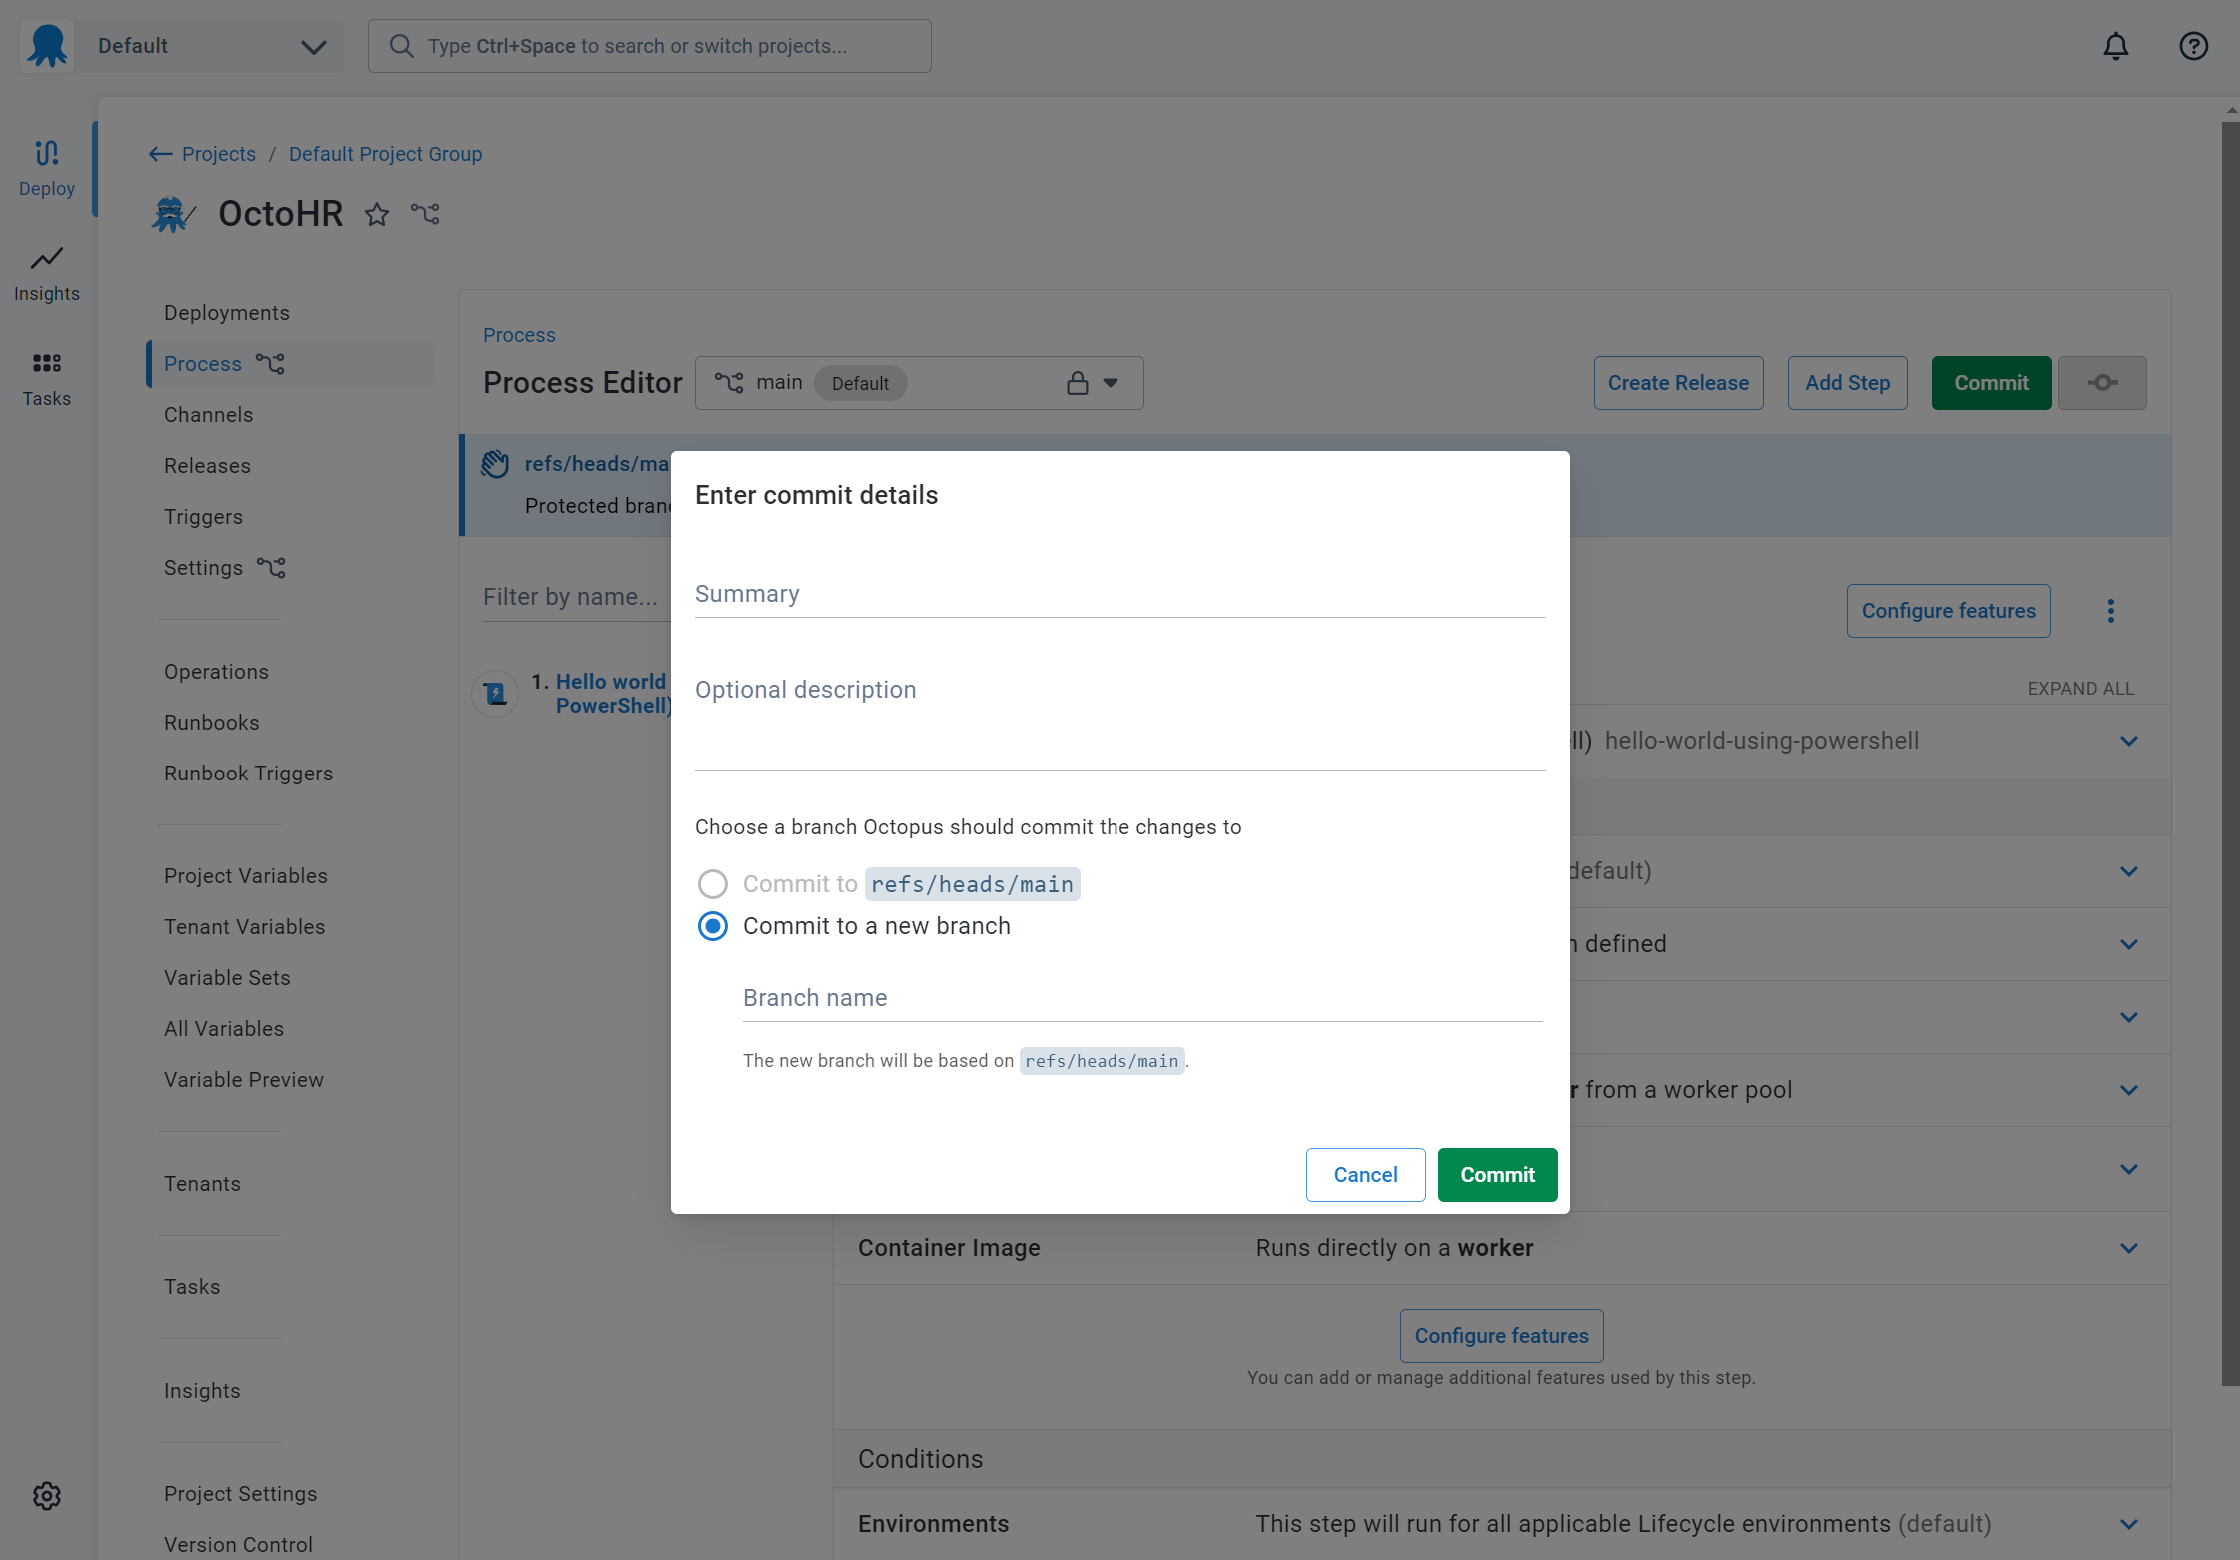This screenshot has width=2240, height=1560.
Task: Click the search magnifier icon
Action: 402,46
